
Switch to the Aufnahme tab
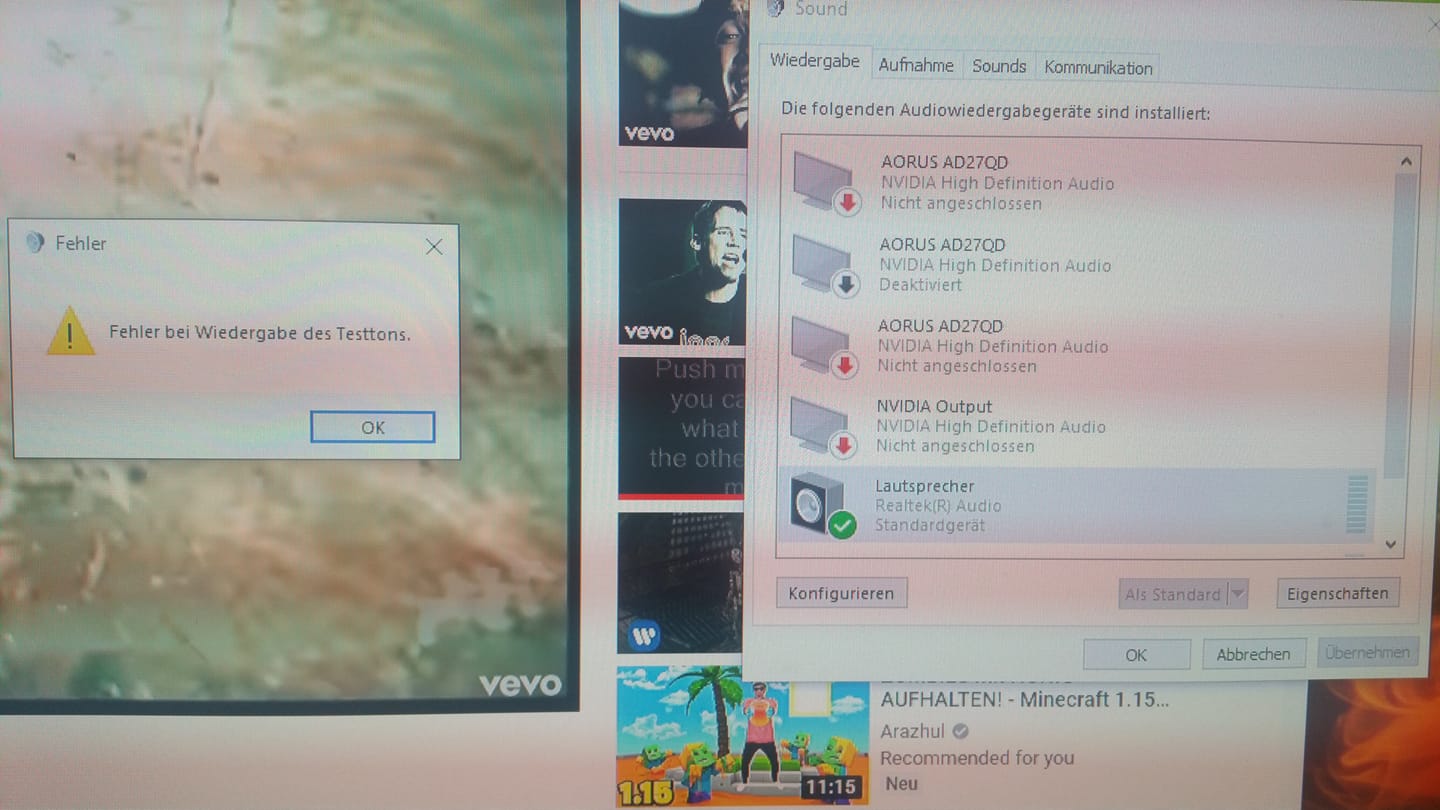tap(916, 66)
